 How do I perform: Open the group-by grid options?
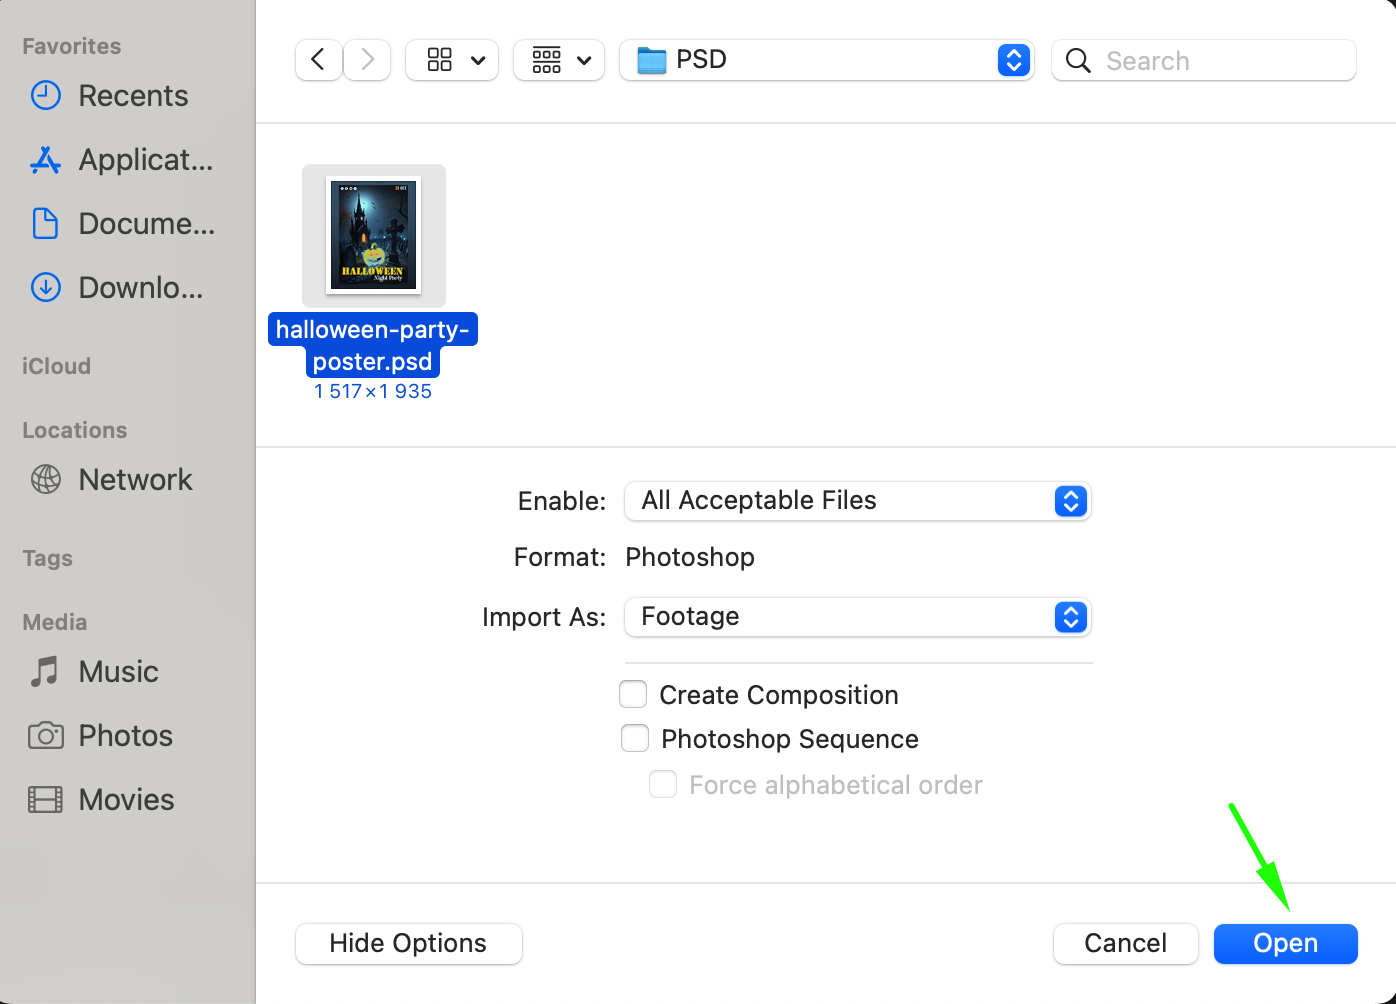pos(559,60)
